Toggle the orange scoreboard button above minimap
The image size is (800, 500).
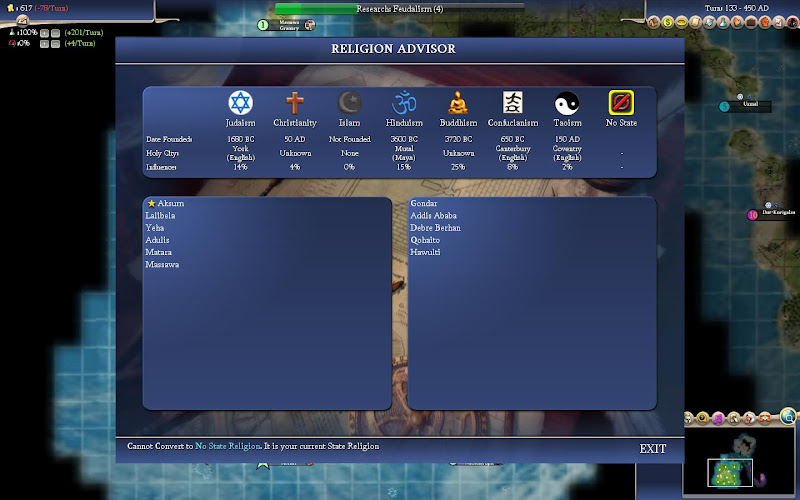[x=765, y=418]
